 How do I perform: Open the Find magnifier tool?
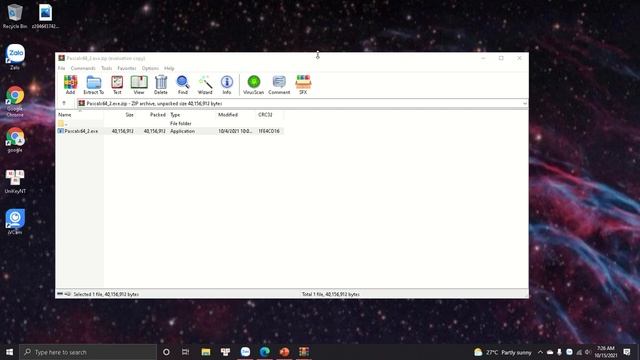[183, 85]
